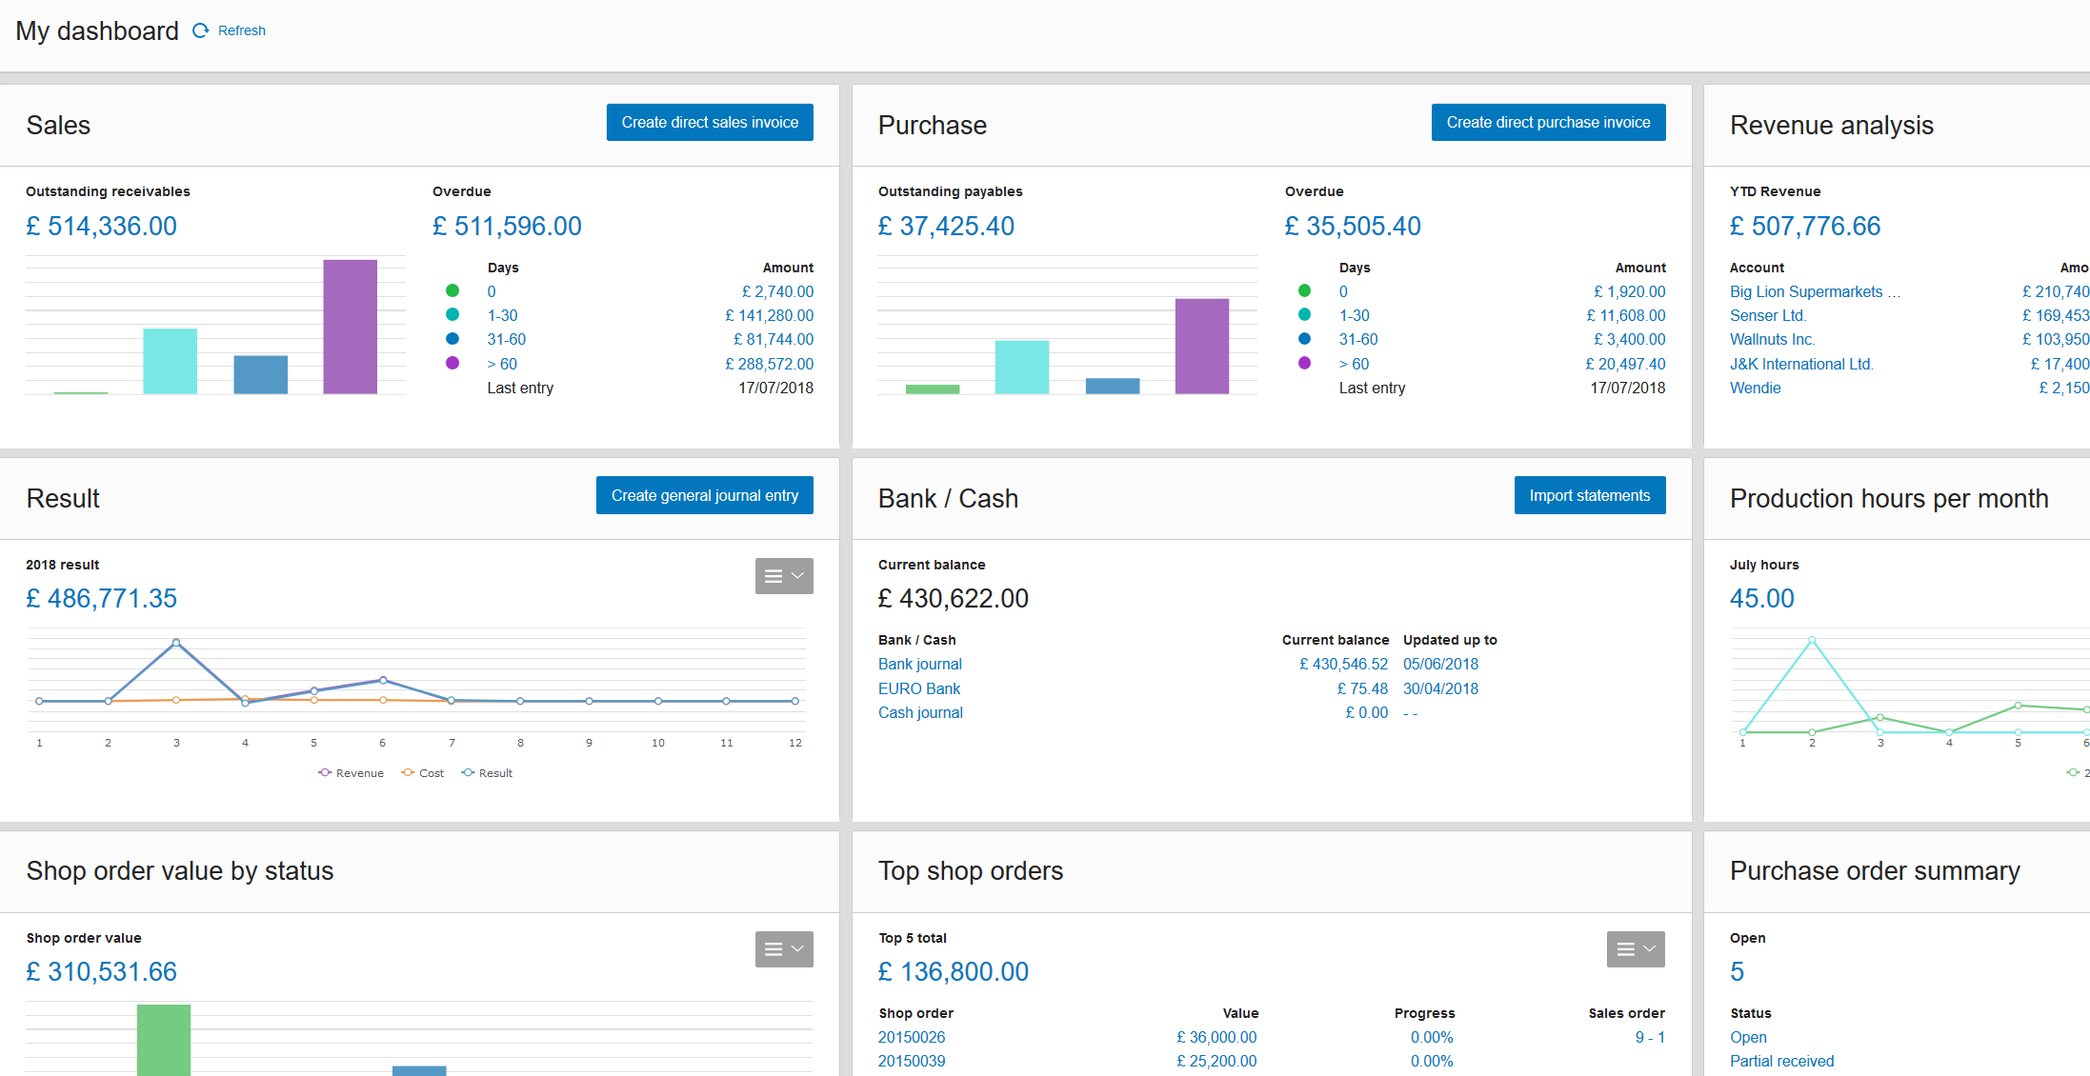The width and height of the screenshot is (2090, 1076).
Task: Open the Result chart options menu
Action: (783, 576)
